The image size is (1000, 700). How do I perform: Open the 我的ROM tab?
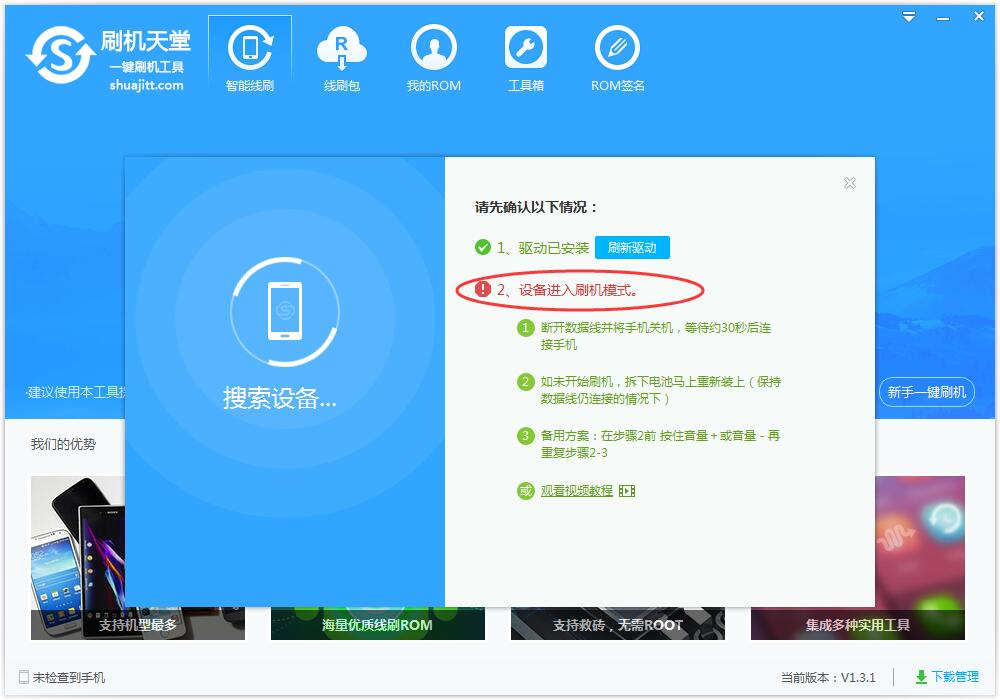(x=434, y=57)
